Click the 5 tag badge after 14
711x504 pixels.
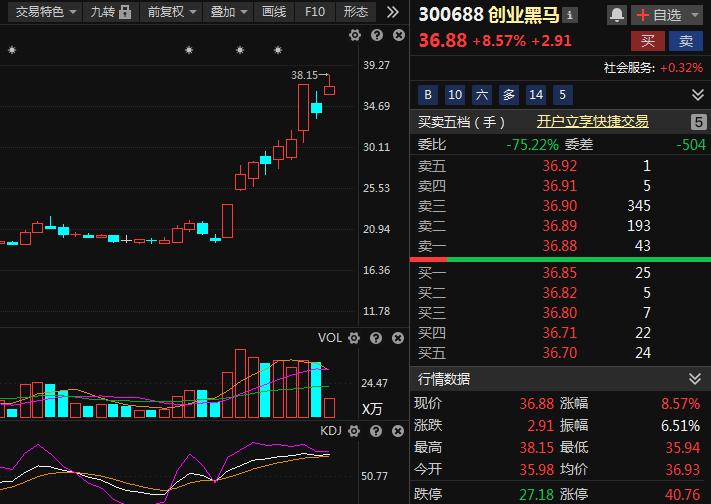coord(563,95)
